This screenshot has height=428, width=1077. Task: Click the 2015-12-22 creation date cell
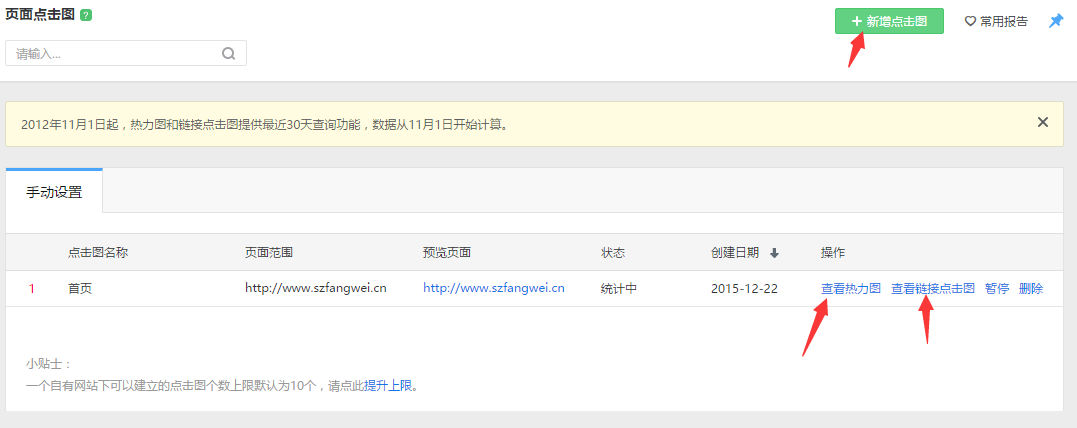[x=744, y=289]
